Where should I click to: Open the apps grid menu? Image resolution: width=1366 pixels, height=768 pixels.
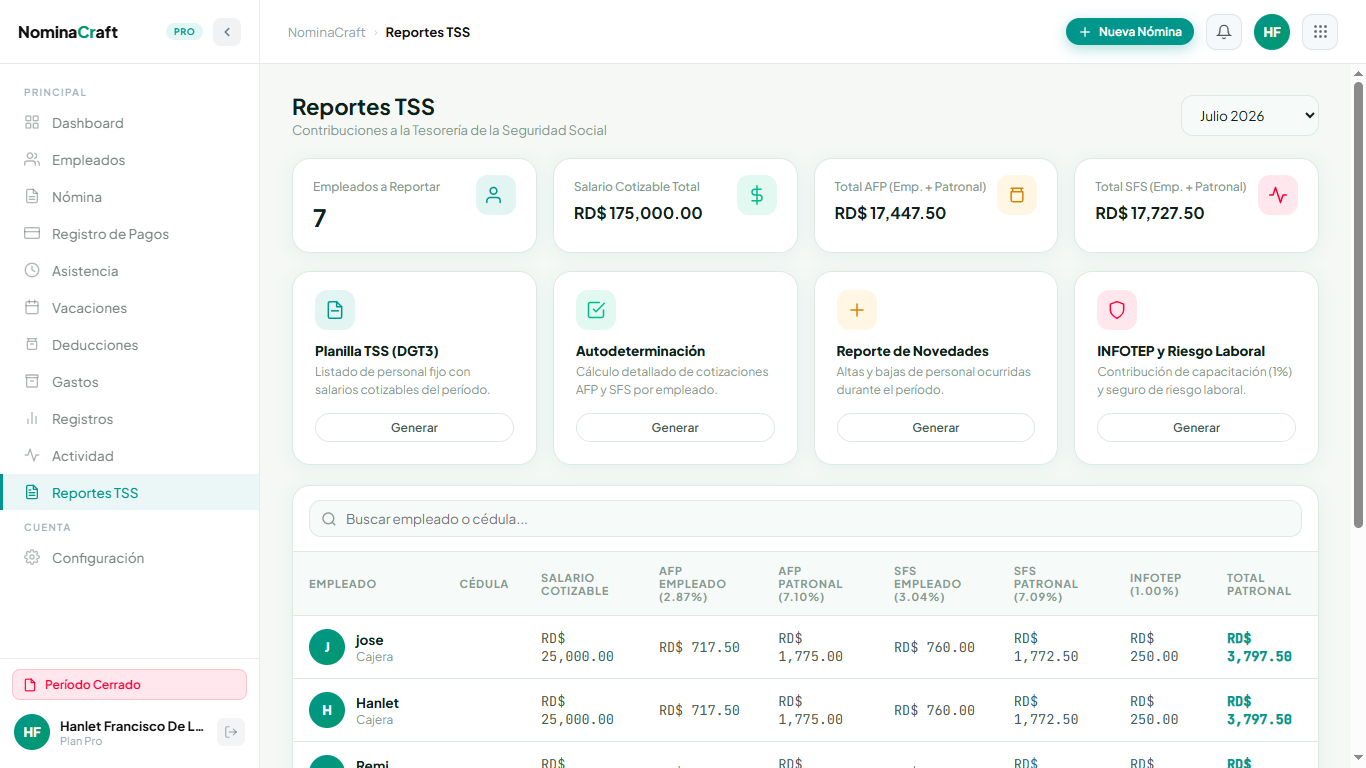1320,32
